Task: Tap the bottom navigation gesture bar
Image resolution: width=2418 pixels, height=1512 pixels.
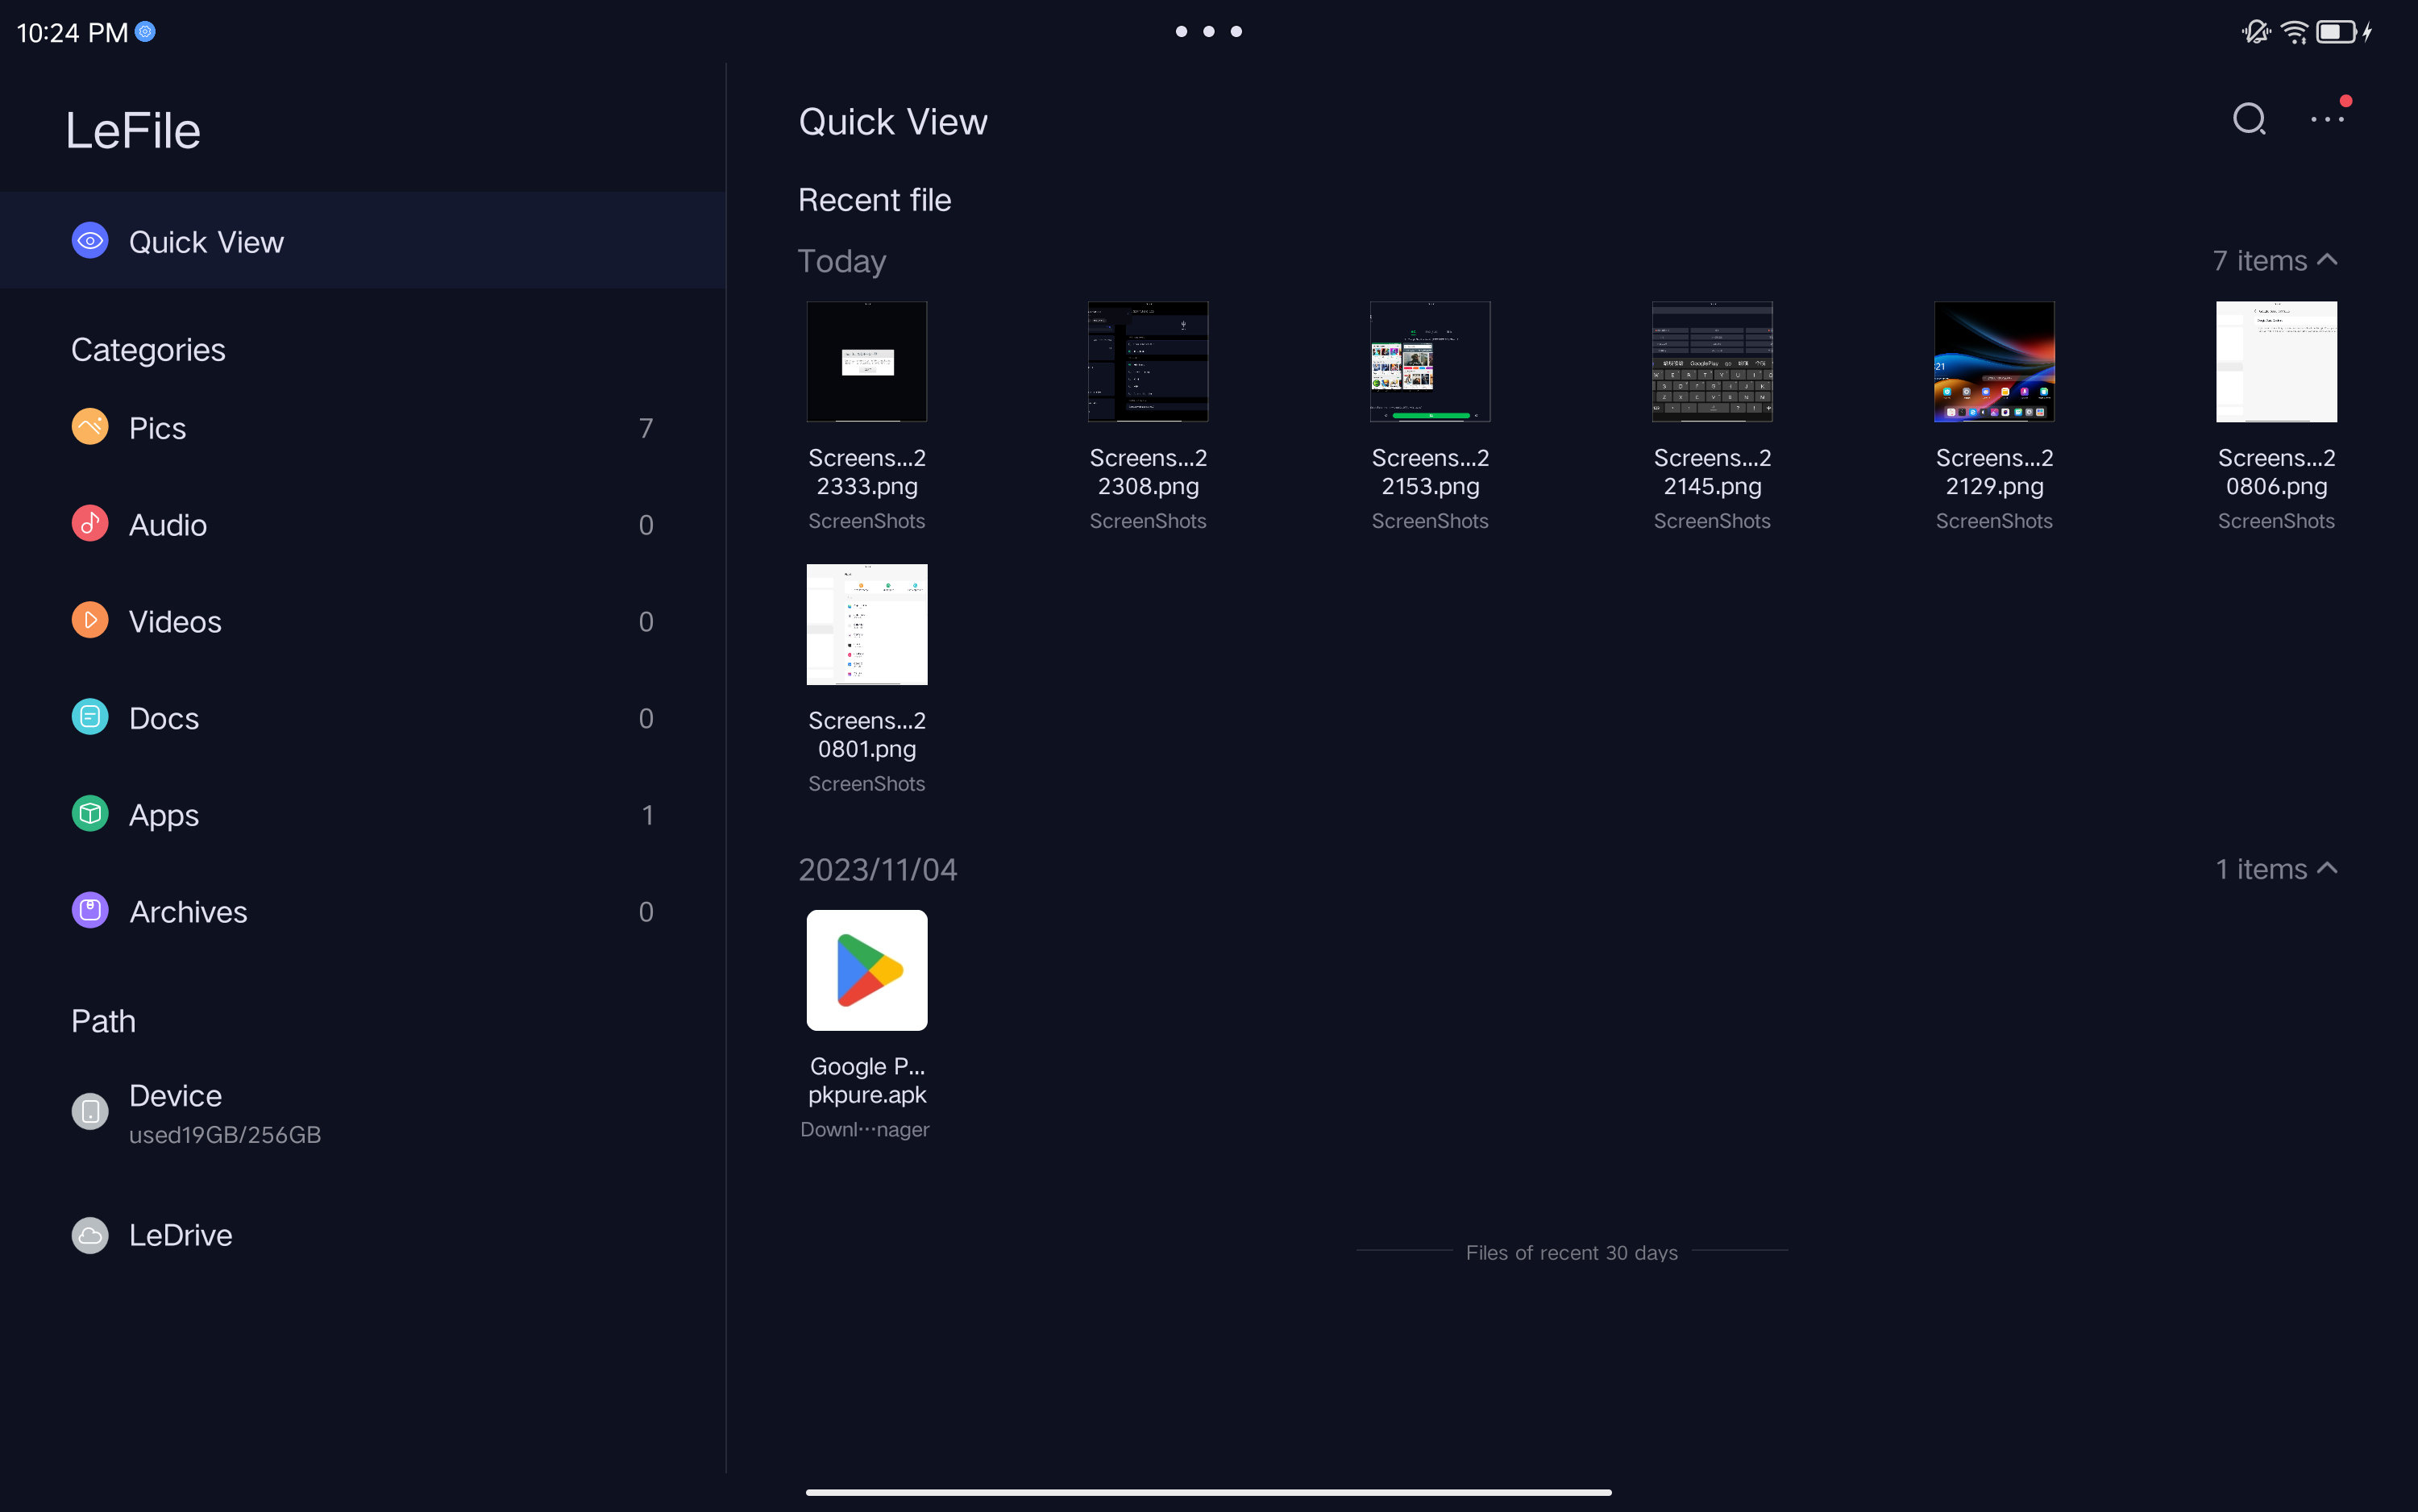Action: point(1208,1491)
